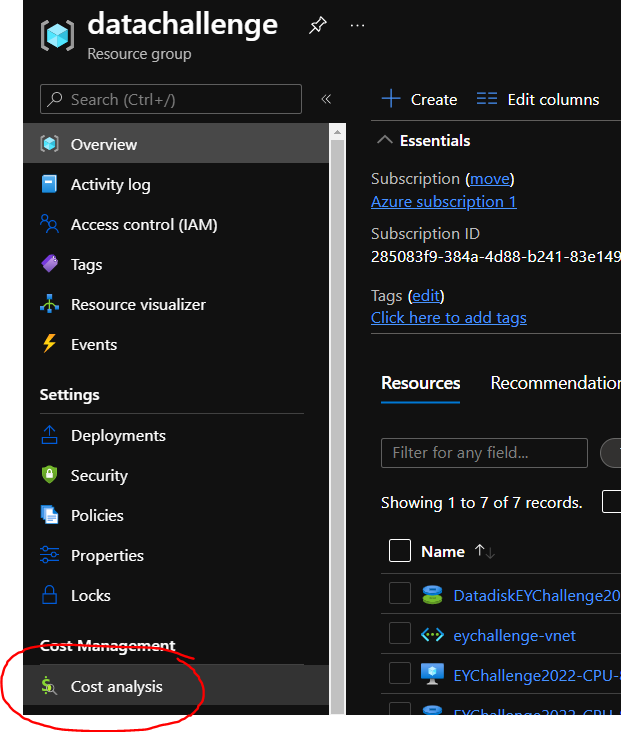Click the Subscription move link

489,179
